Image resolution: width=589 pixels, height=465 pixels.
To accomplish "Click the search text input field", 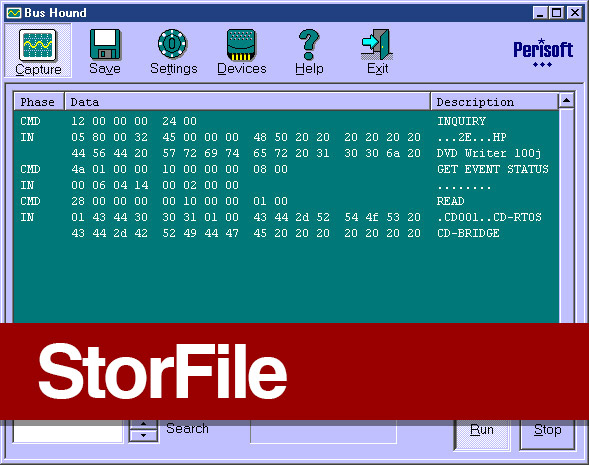I will (68, 431).
